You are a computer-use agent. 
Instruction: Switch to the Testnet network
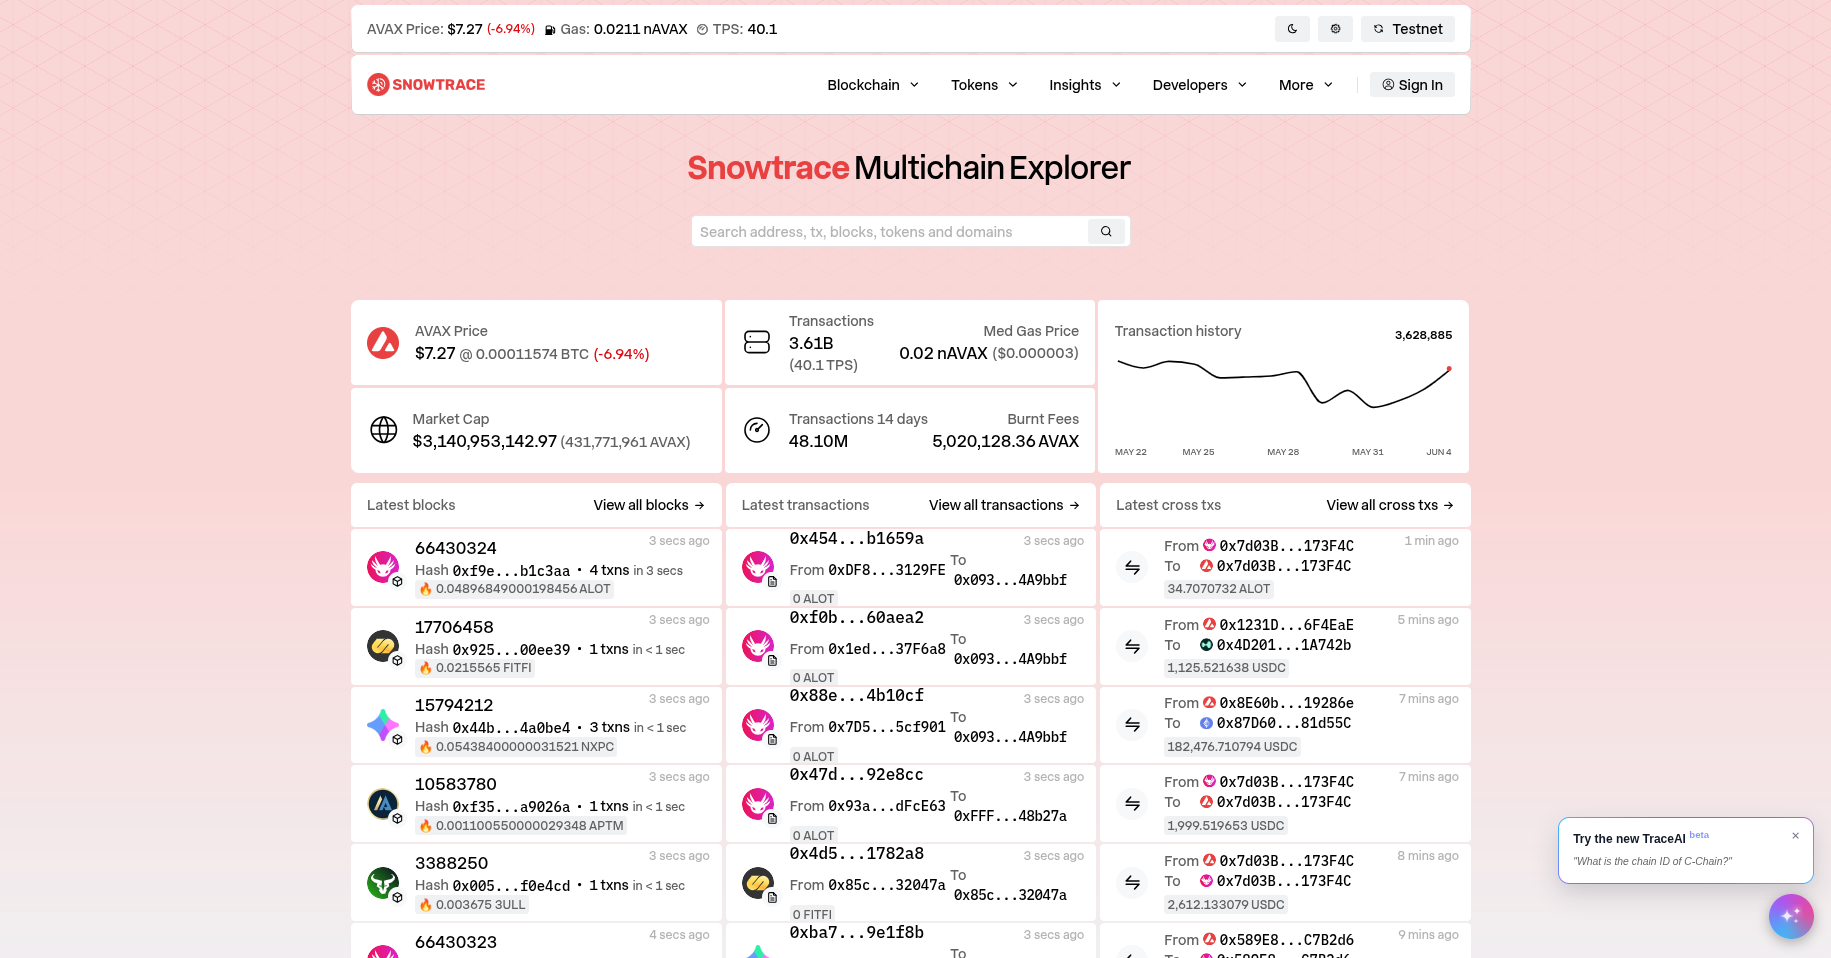pyautogui.click(x=1407, y=29)
